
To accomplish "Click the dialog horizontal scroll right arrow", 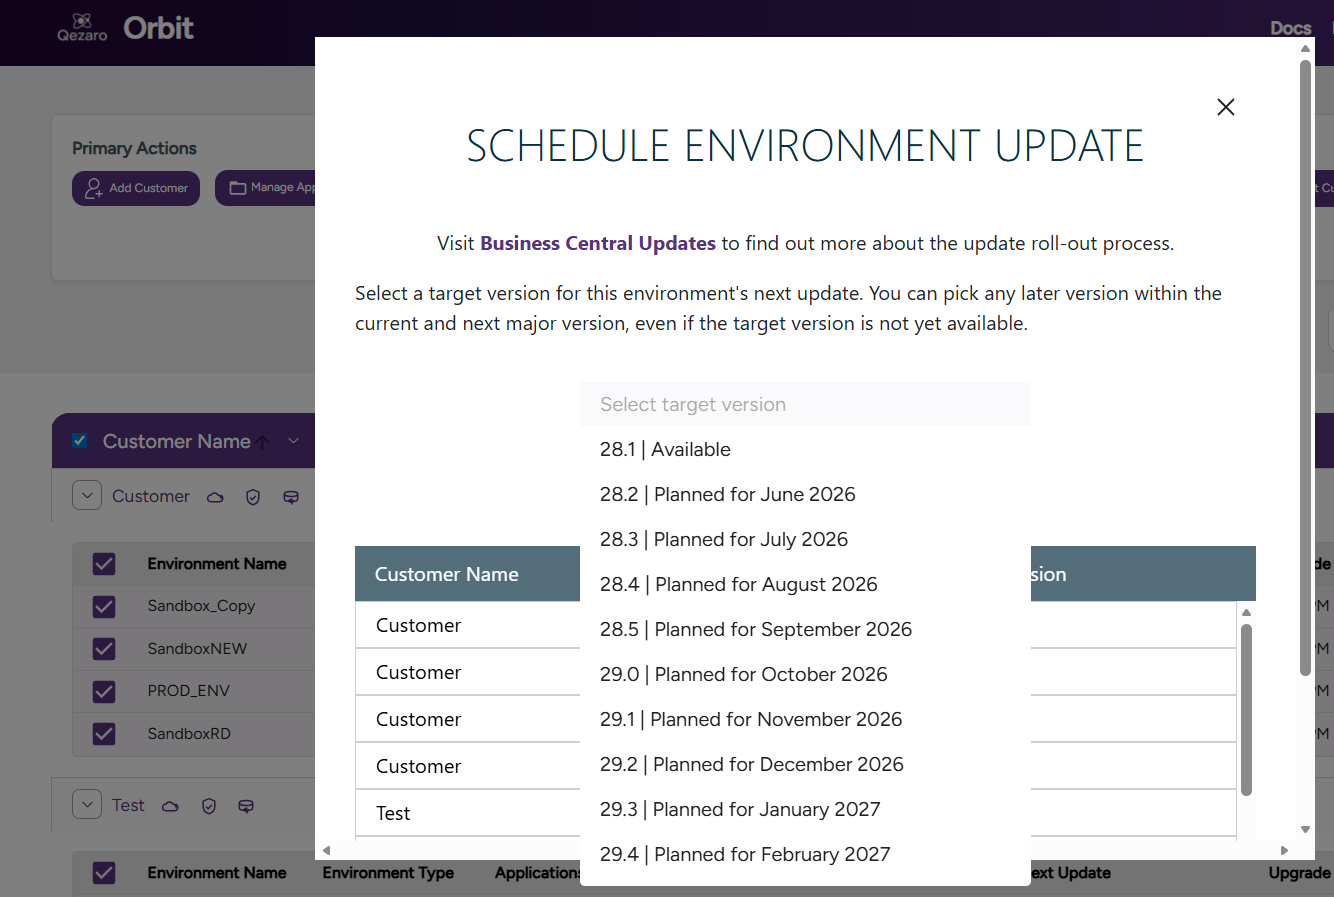I will (1285, 850).
